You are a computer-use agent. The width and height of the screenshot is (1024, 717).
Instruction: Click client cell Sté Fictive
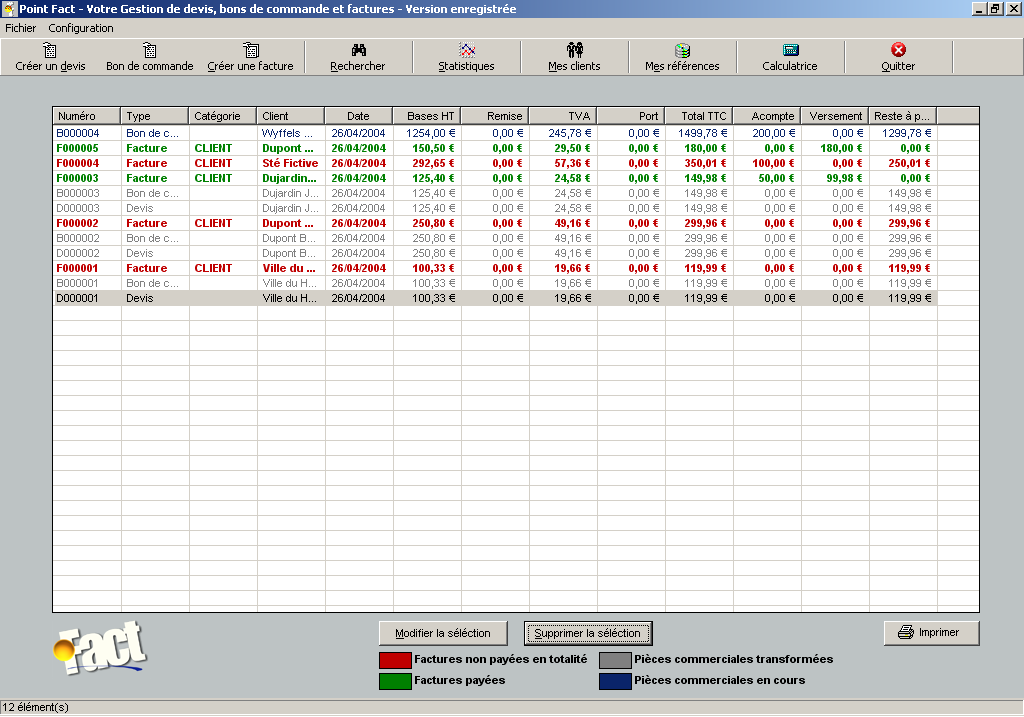pyautogui.click(x=291, y=163)
